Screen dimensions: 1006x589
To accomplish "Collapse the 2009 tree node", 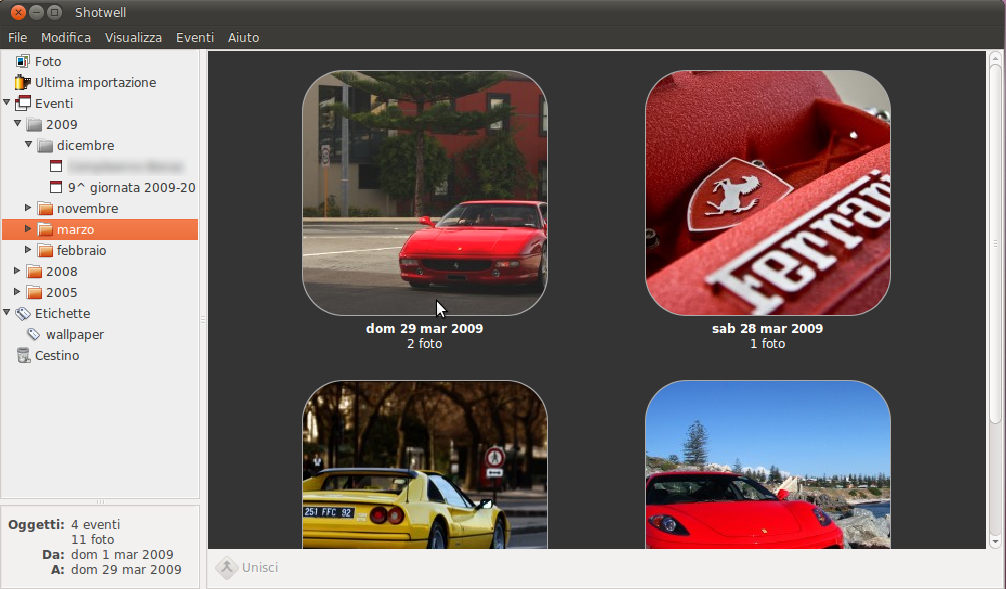I will (17, 124).
